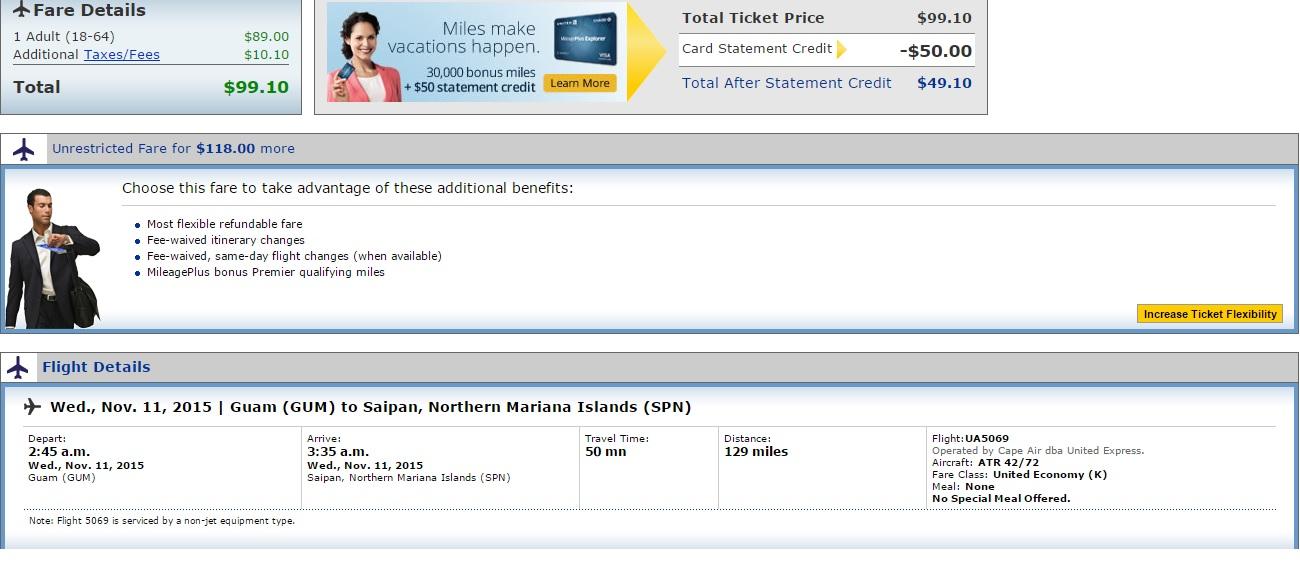Screen dimensions: 1300x584
Task: Click the airplane icon beside Flight Details header
Action: [x=18, y=367]
